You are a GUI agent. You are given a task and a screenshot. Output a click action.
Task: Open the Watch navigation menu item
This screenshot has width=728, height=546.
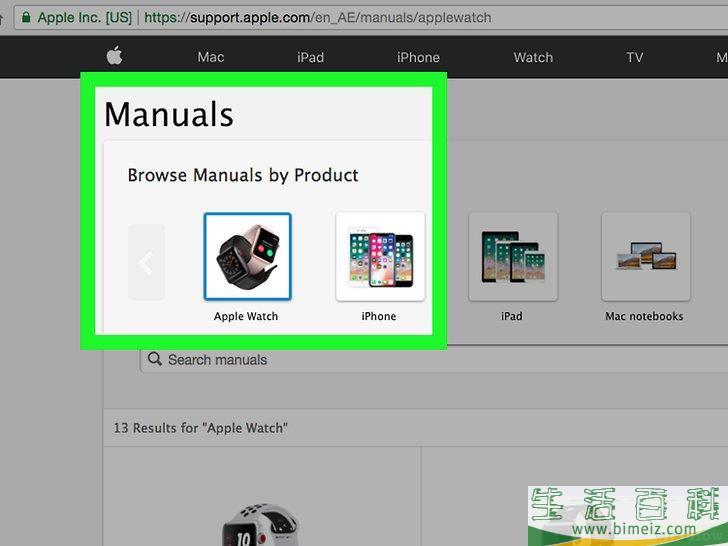click(533, 57)
